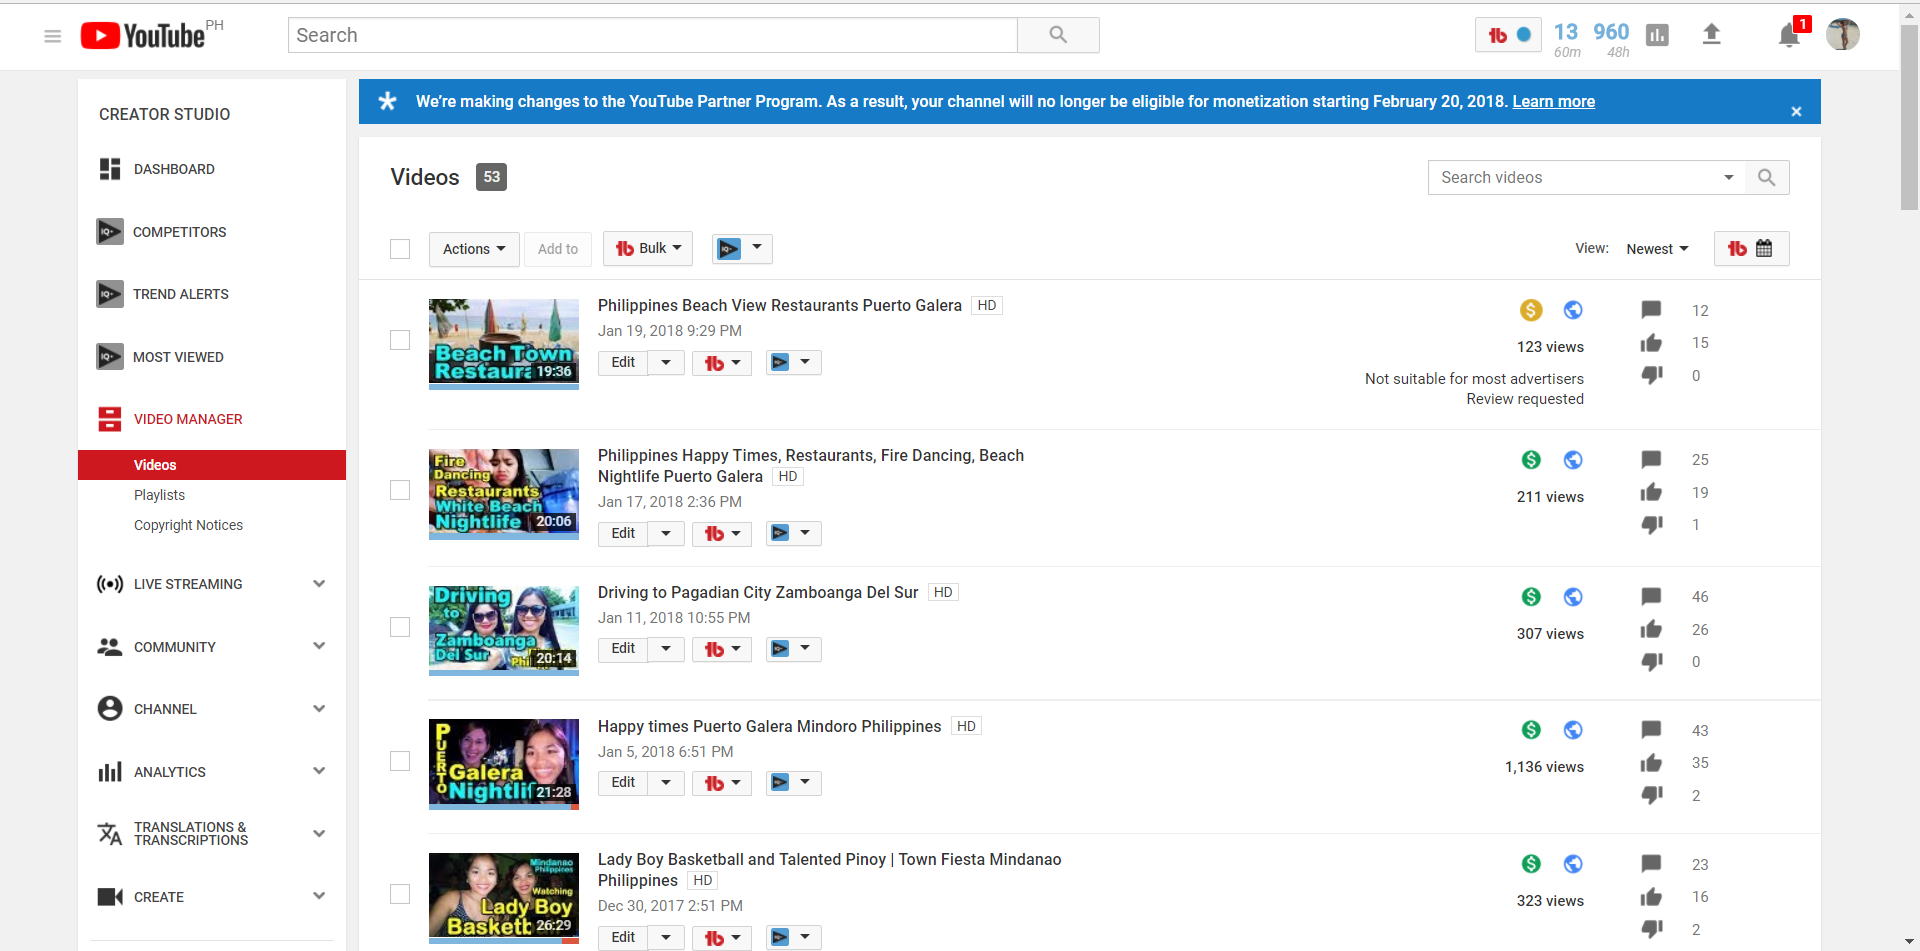Screen dimensions: 1920x951
Task: Open the hamburger guide menu
Action: point(53,36)
